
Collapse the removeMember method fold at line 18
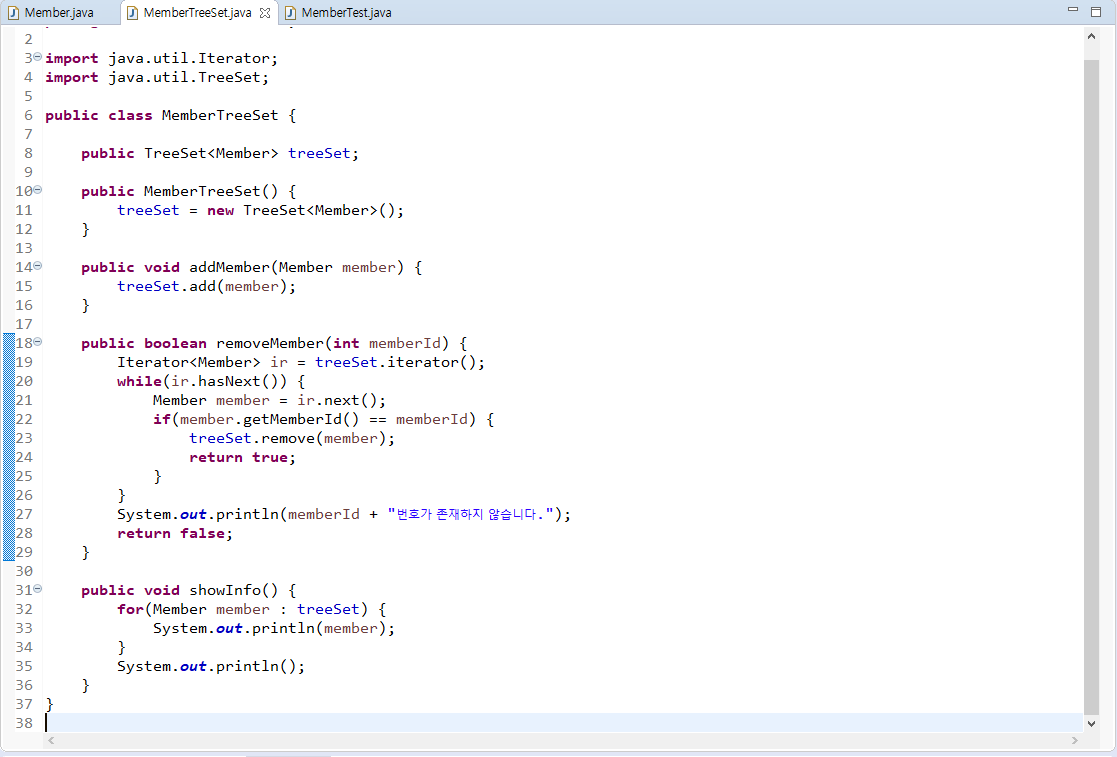tap(38, 342)
